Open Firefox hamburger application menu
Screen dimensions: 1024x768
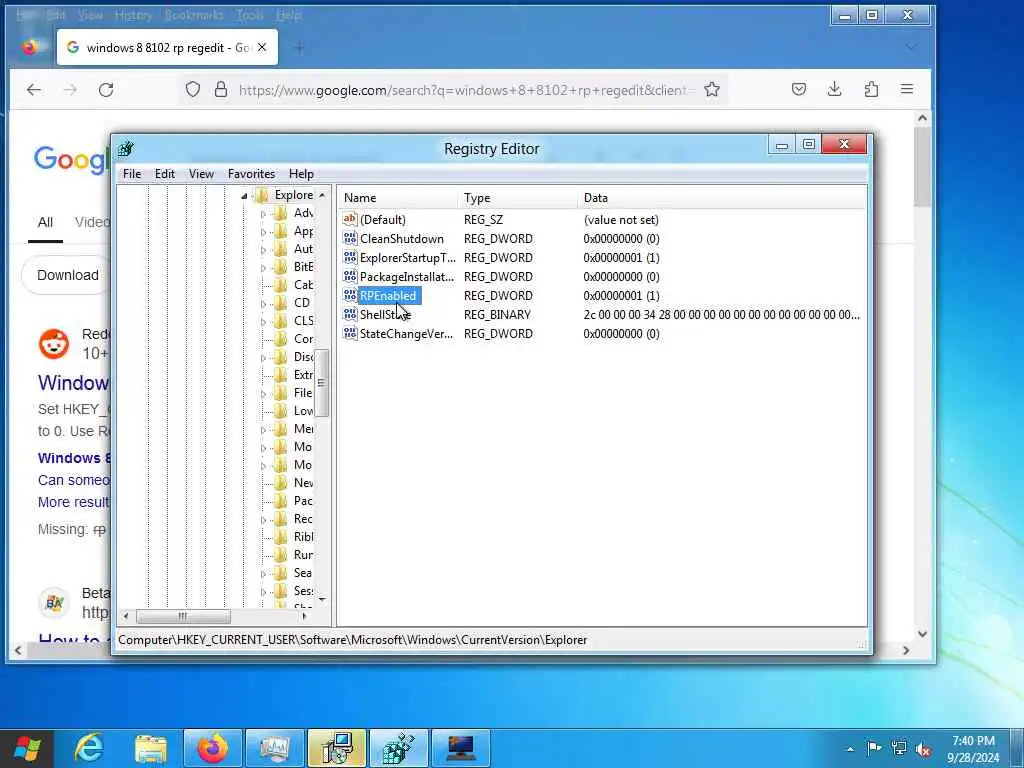tap(907, 89)
